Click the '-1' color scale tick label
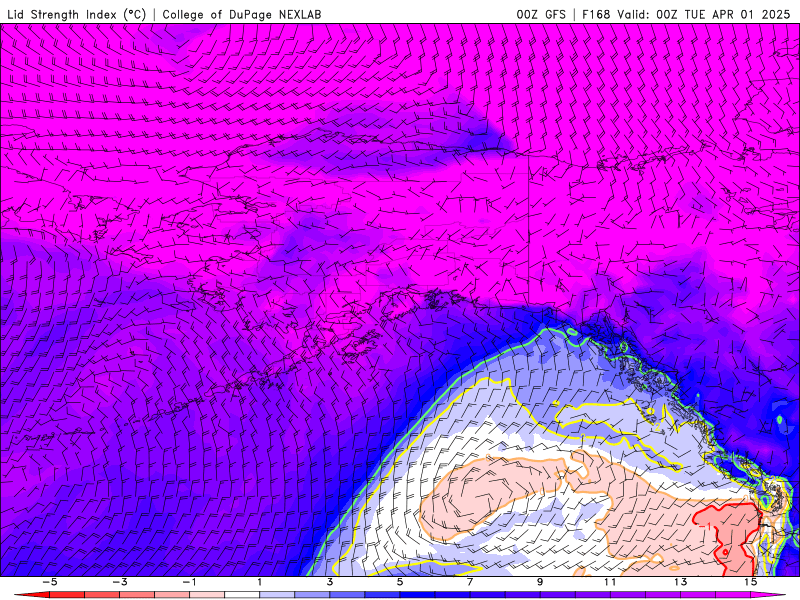This screenshot has width=800, height=600. tap(189, 582)
